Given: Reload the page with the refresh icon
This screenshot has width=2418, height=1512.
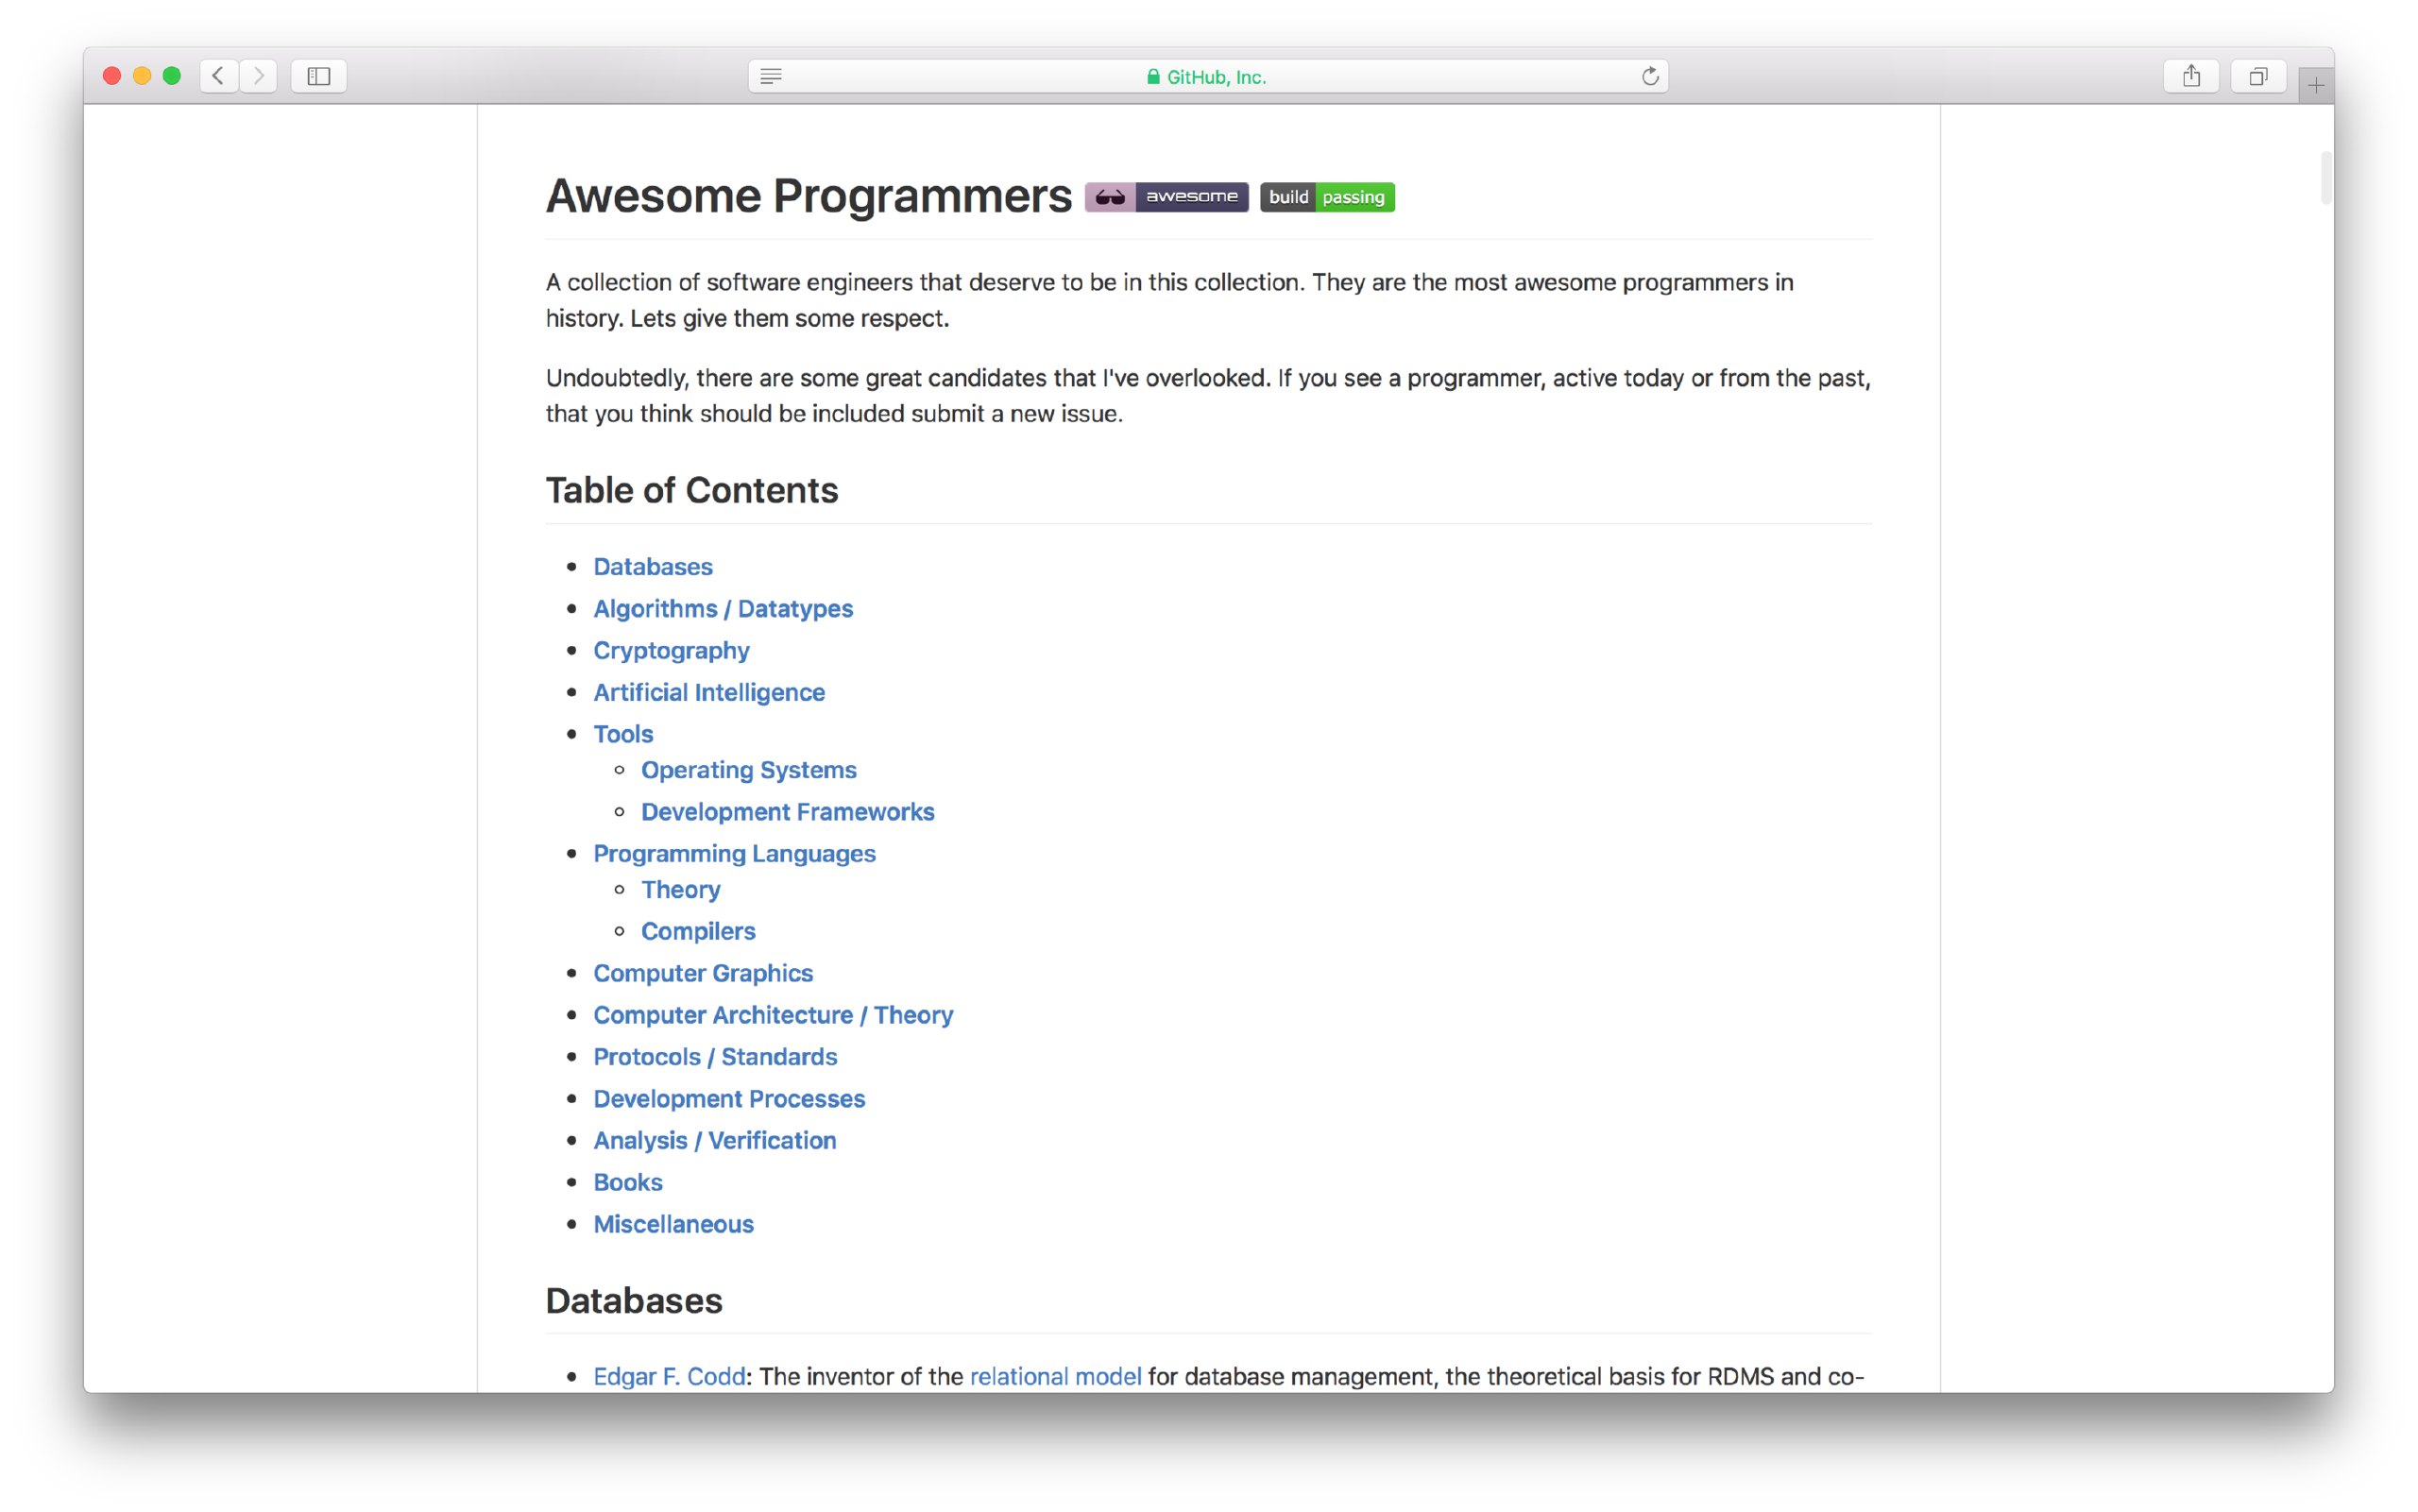Looking at the screenshot, I should (x=1650, y=76).
